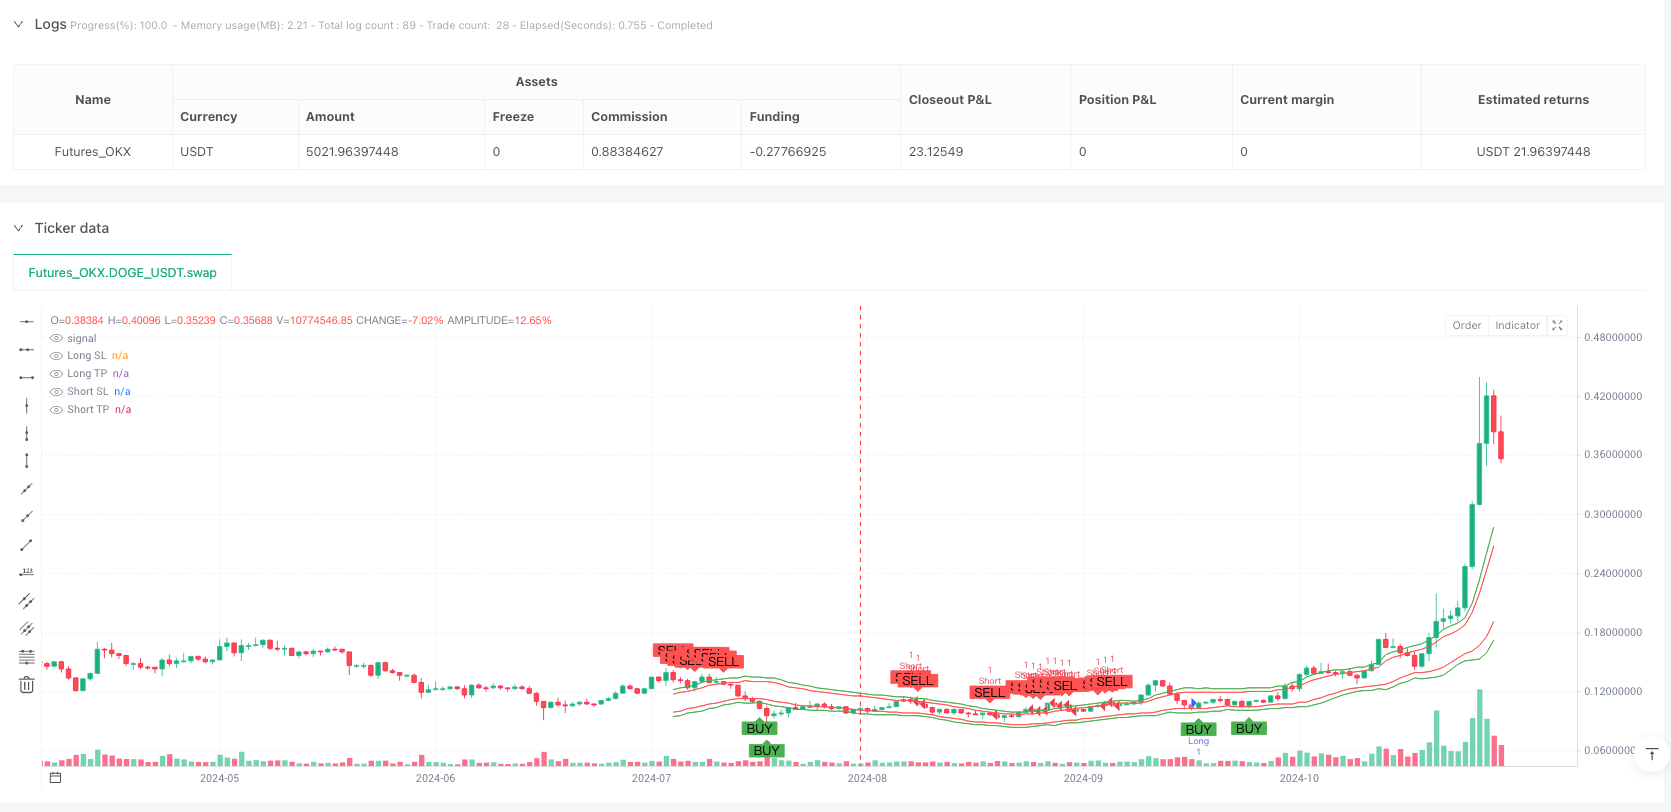The image size is (1671, 812).
Task: Switch to Futures_OKX.DOGE_USDT.swap tab
Action: pyautogui.click(x=122, y=272)
